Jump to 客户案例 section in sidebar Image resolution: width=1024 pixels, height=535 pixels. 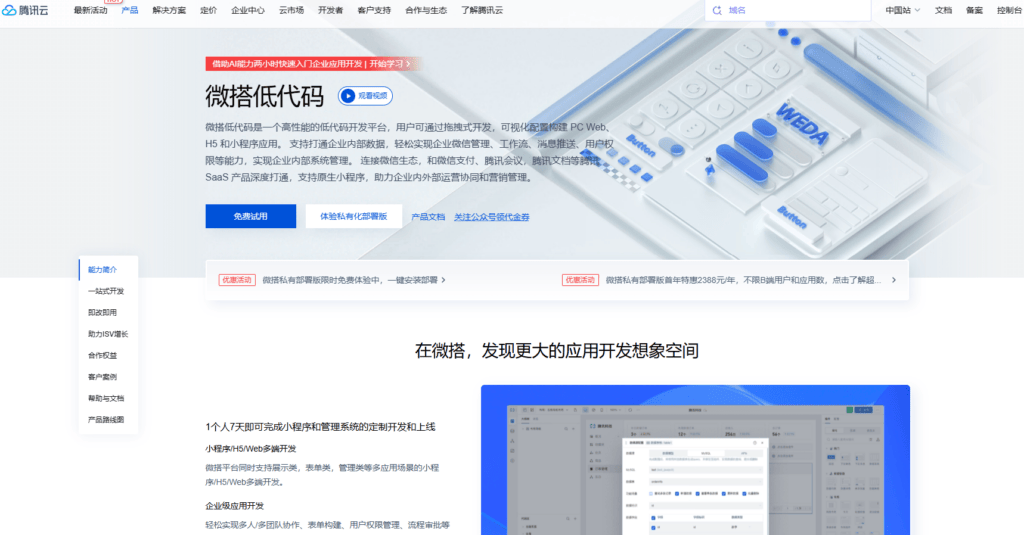point(102,377)
